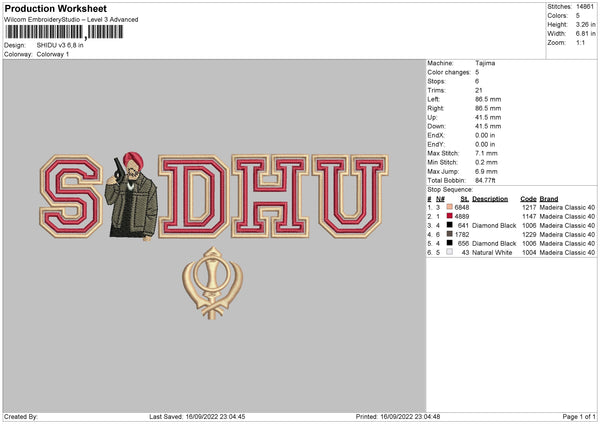Viewport: 600px width, 424px height.
Task: Click the black swatch beside stitch count 641
Action: click(x=450, y=225)
